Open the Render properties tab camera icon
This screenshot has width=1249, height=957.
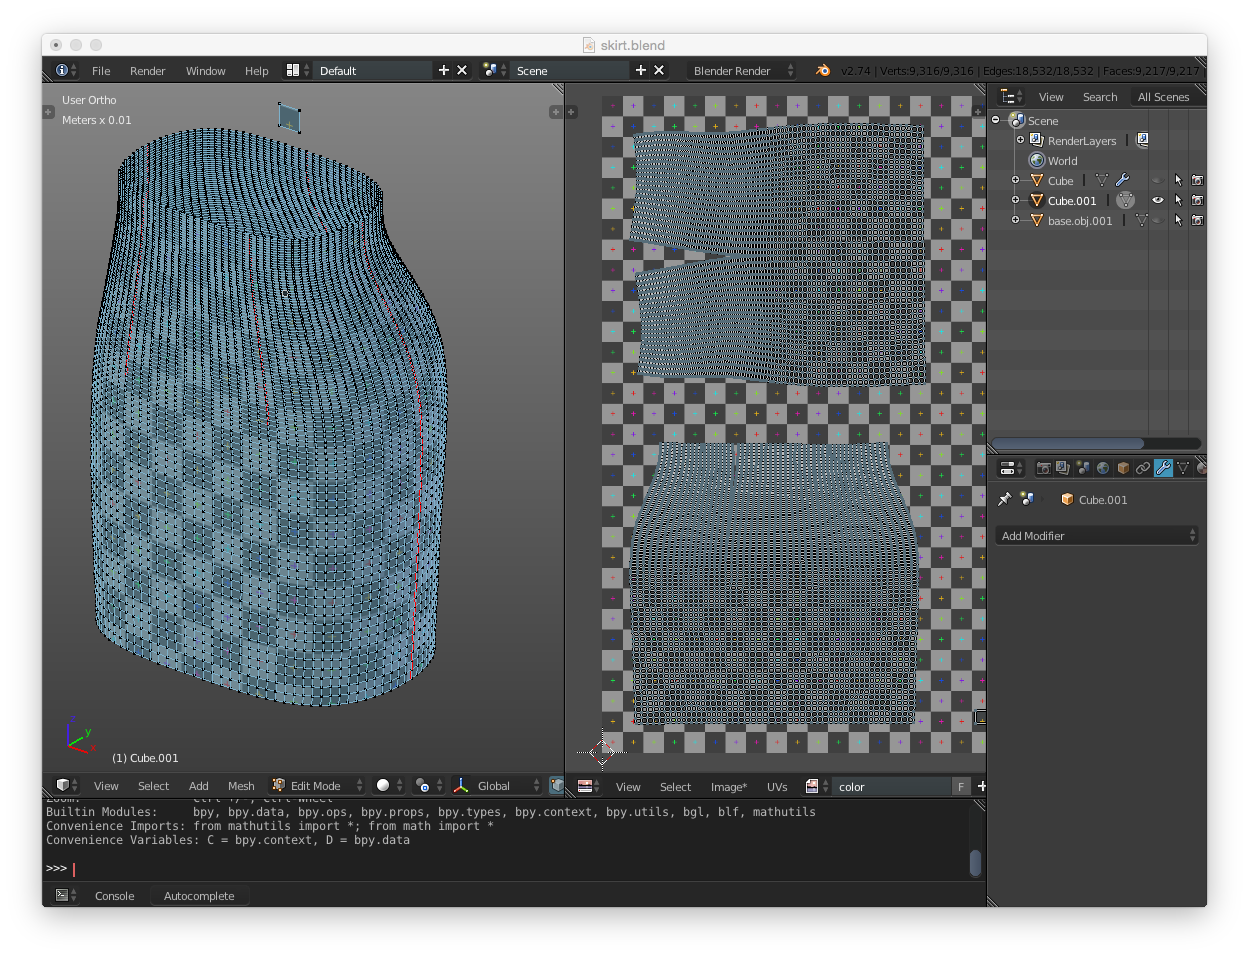tap(1043, 468)
